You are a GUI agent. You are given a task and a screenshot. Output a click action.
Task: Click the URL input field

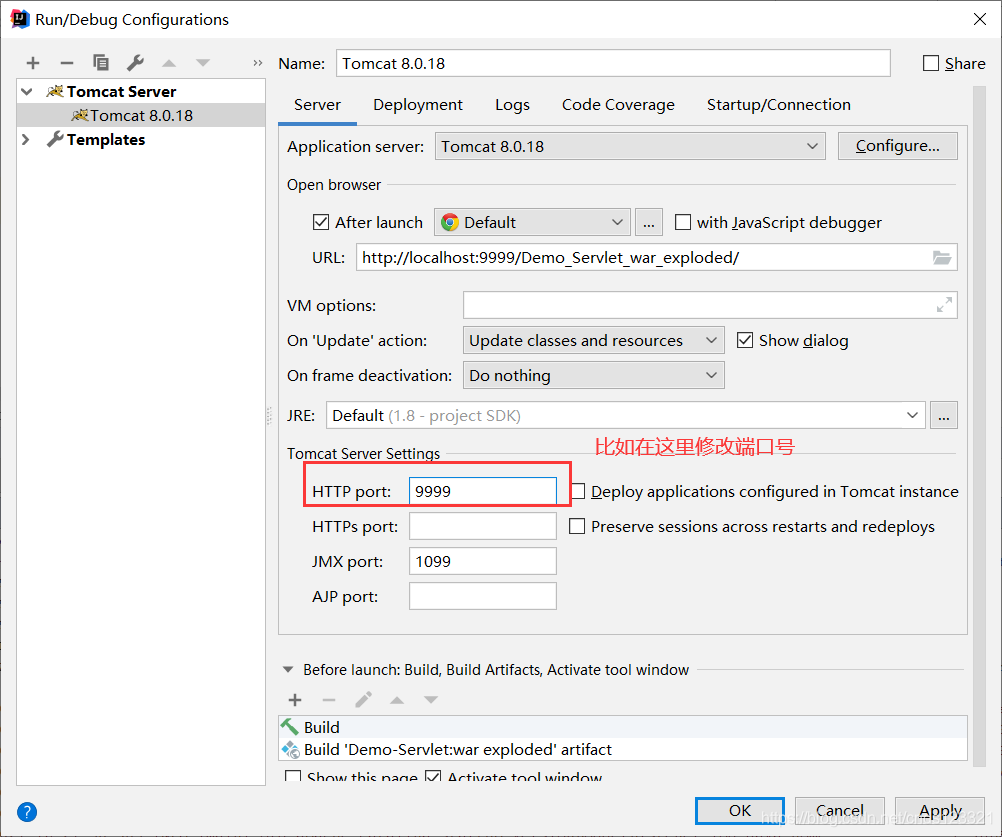coord(656,257)
